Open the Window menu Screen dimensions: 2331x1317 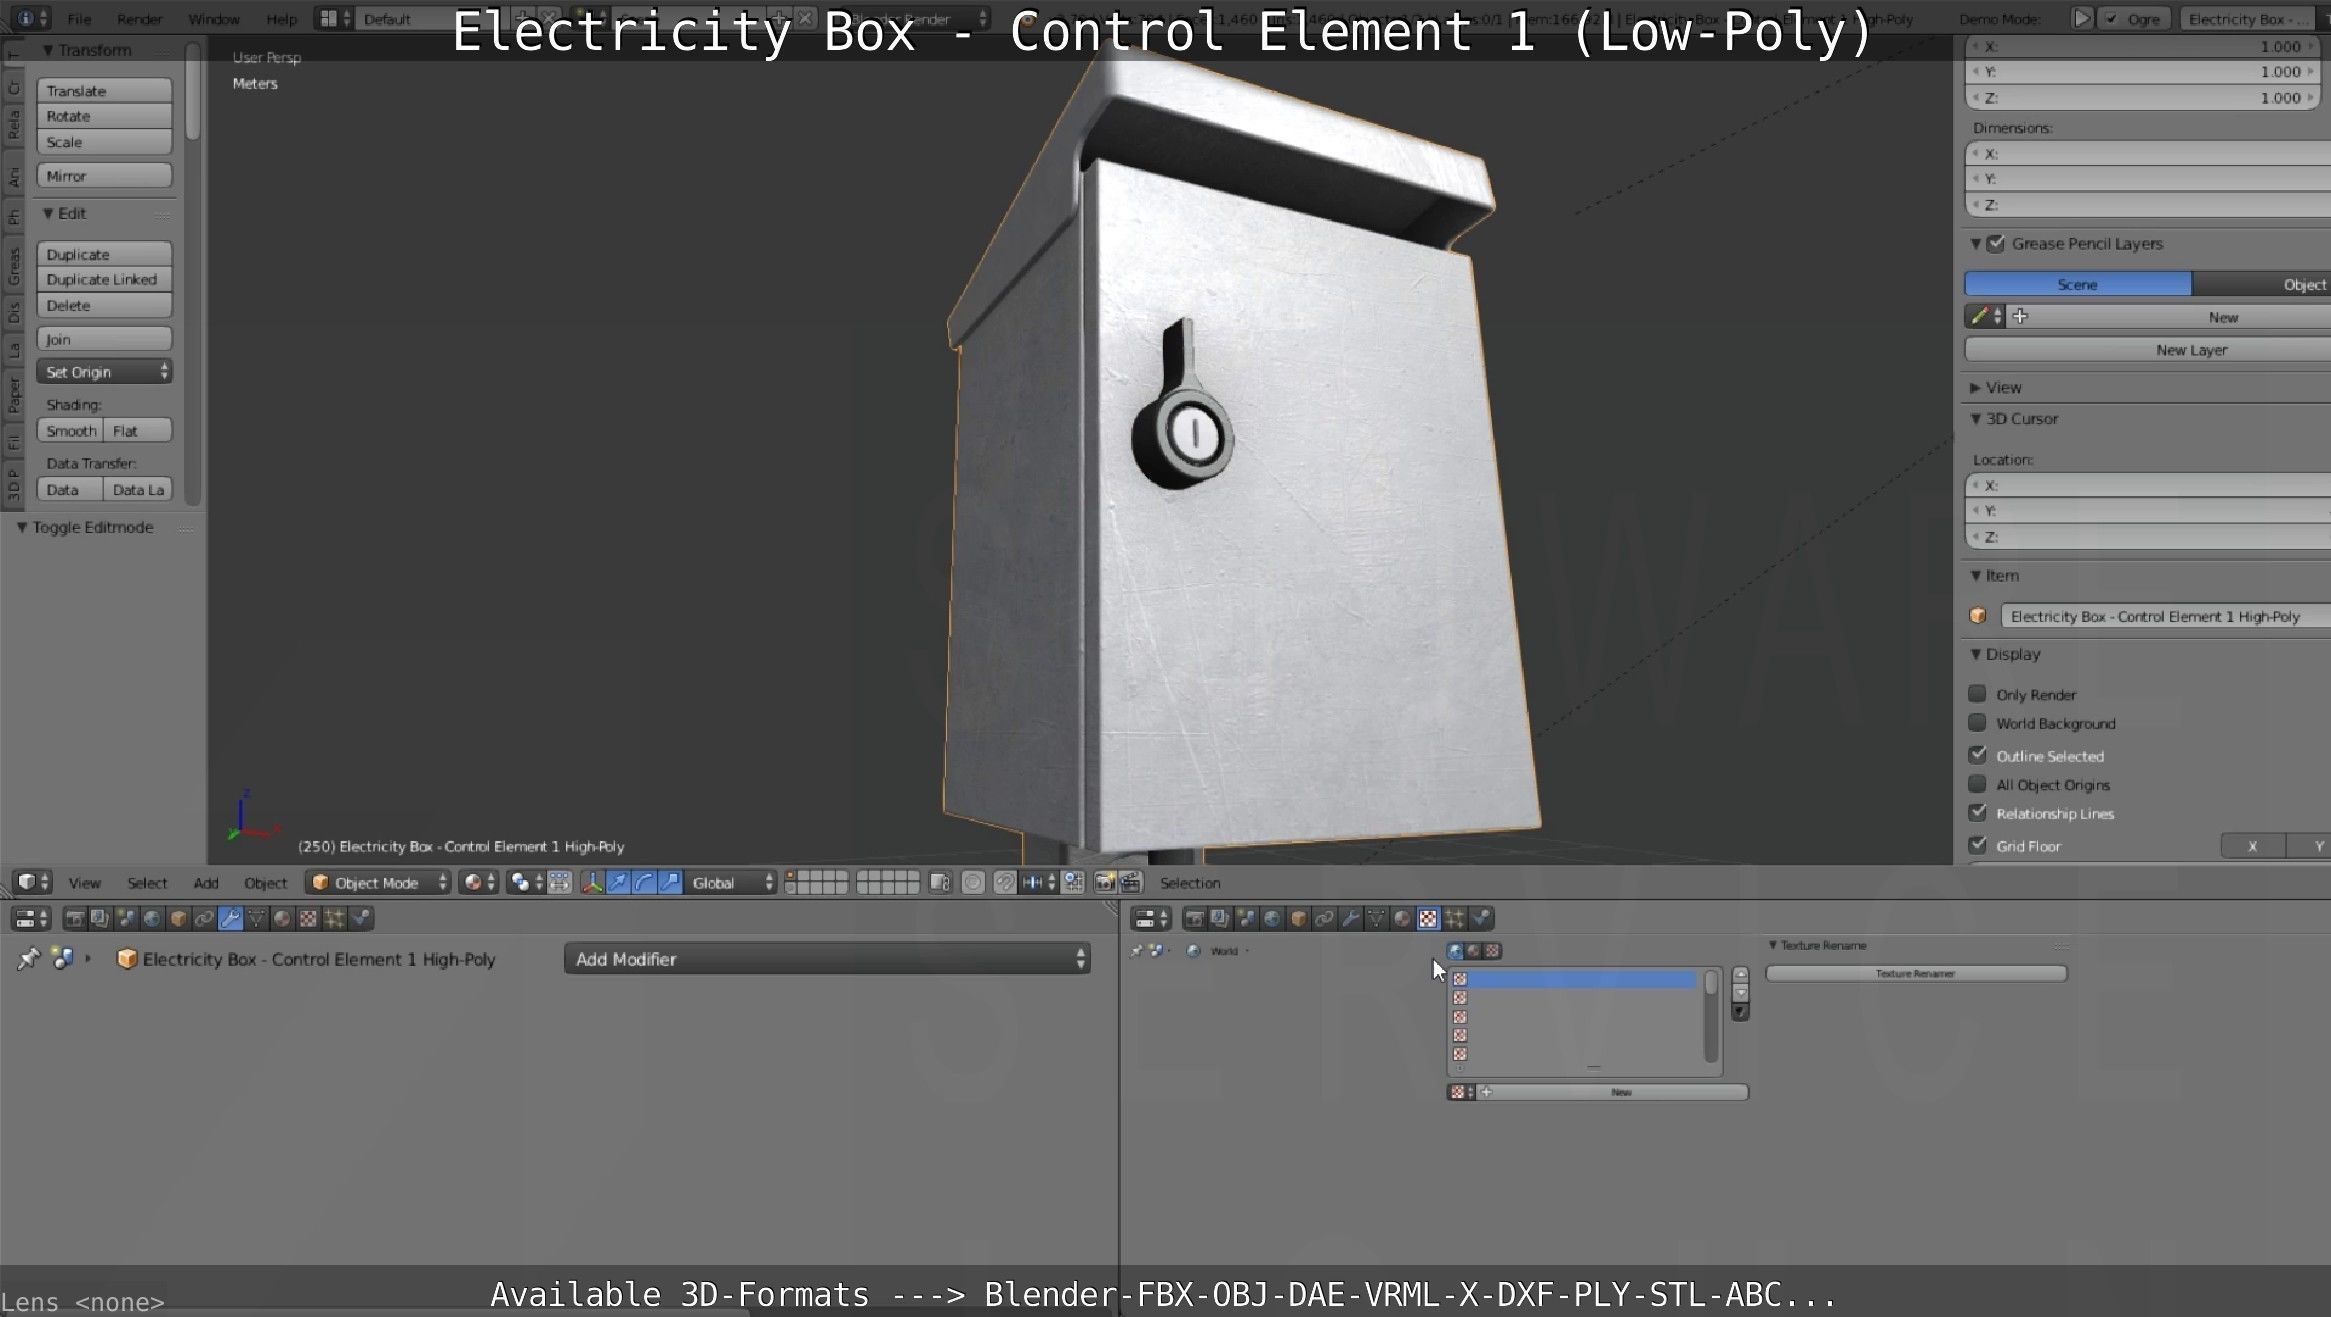[214, 19]
